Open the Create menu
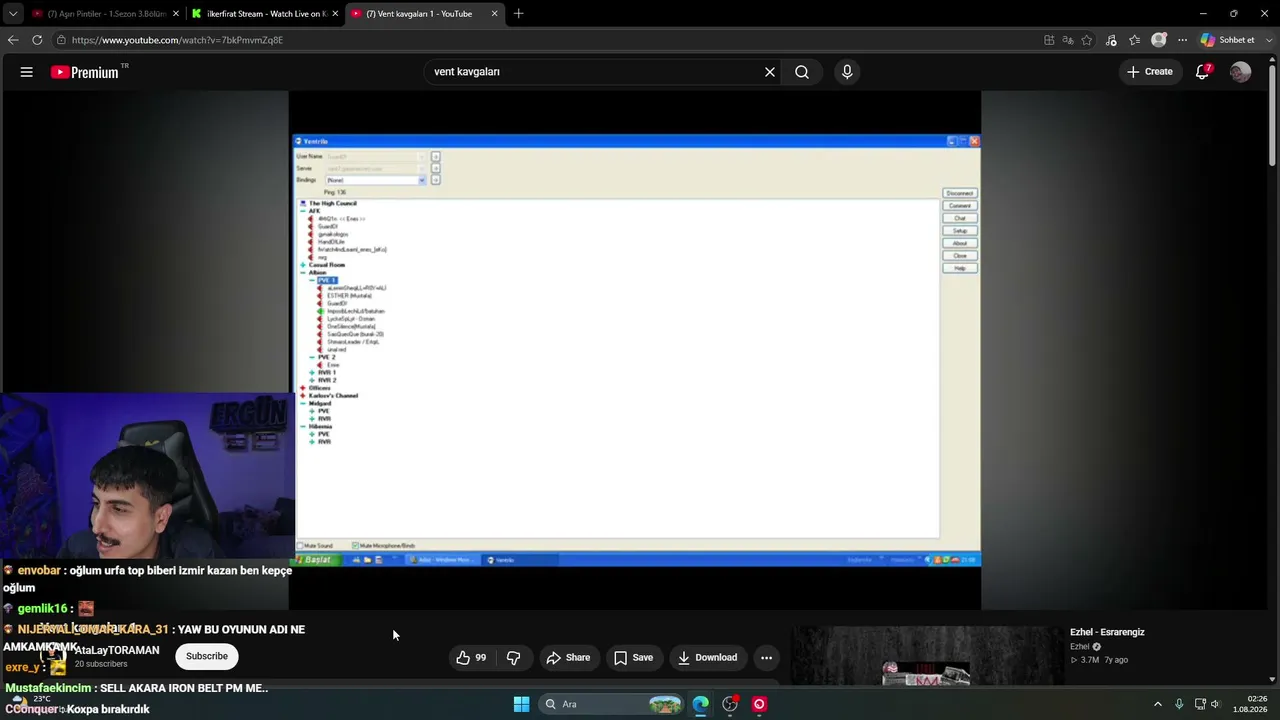Viewport: 1280px width, 720px height. tap(1150, 72)
